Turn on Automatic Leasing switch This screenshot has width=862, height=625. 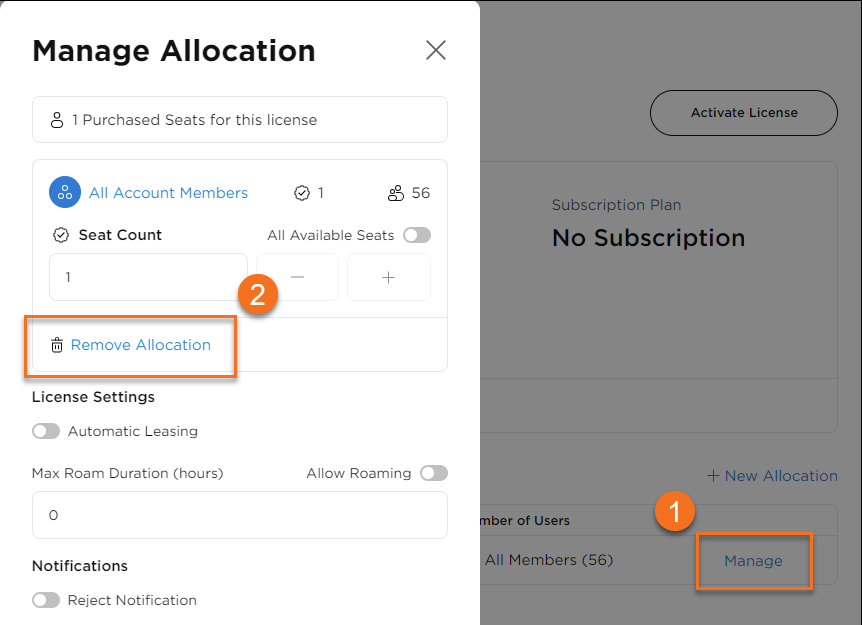[46, 431]
